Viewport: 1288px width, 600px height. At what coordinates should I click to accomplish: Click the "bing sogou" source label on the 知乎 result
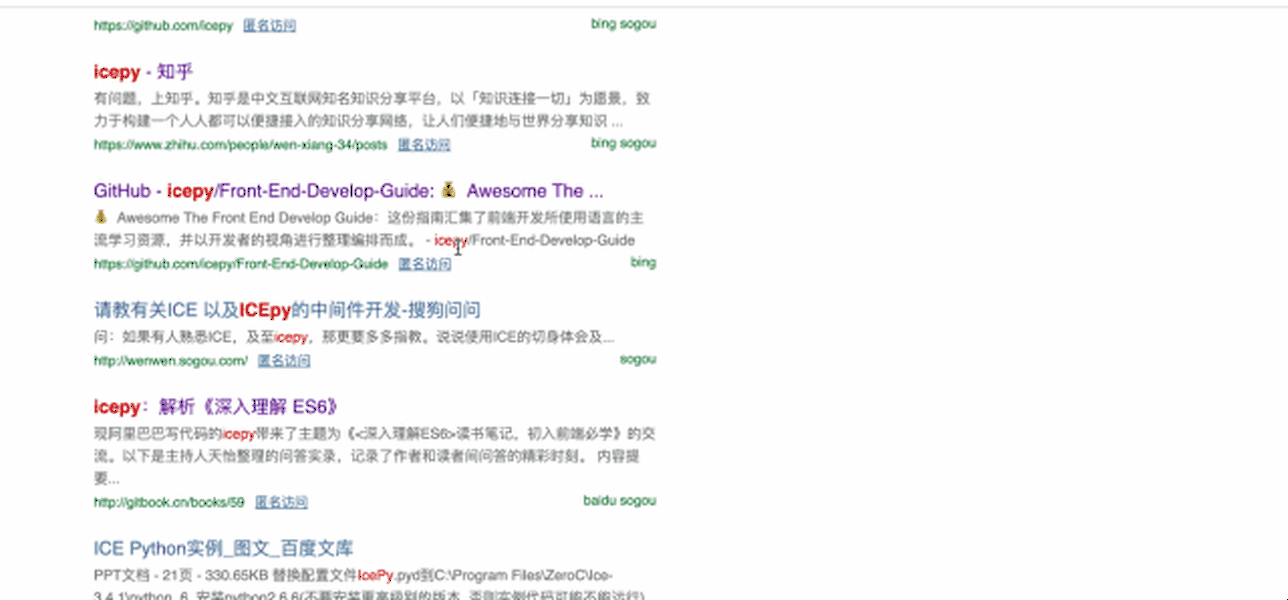623,143
